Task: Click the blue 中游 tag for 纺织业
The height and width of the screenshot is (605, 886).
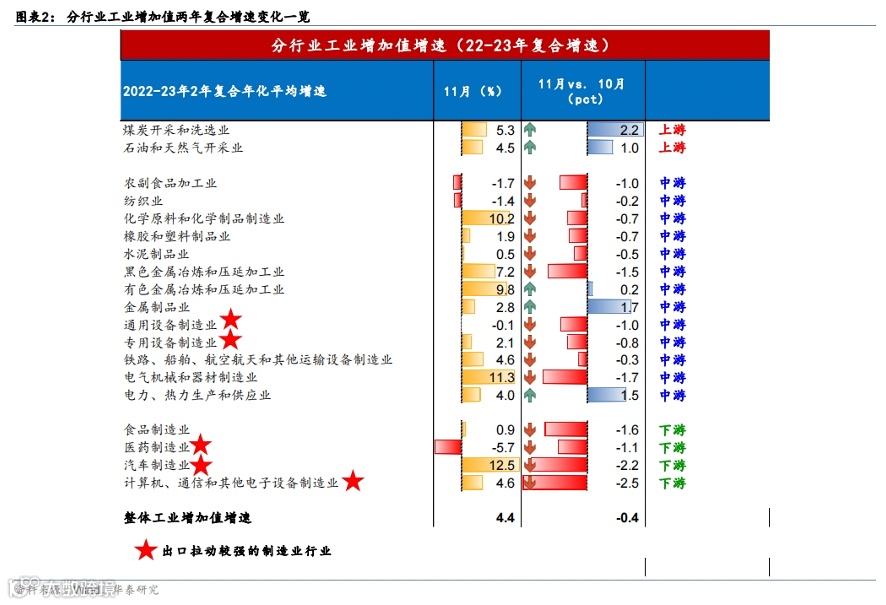Action: 672,201
